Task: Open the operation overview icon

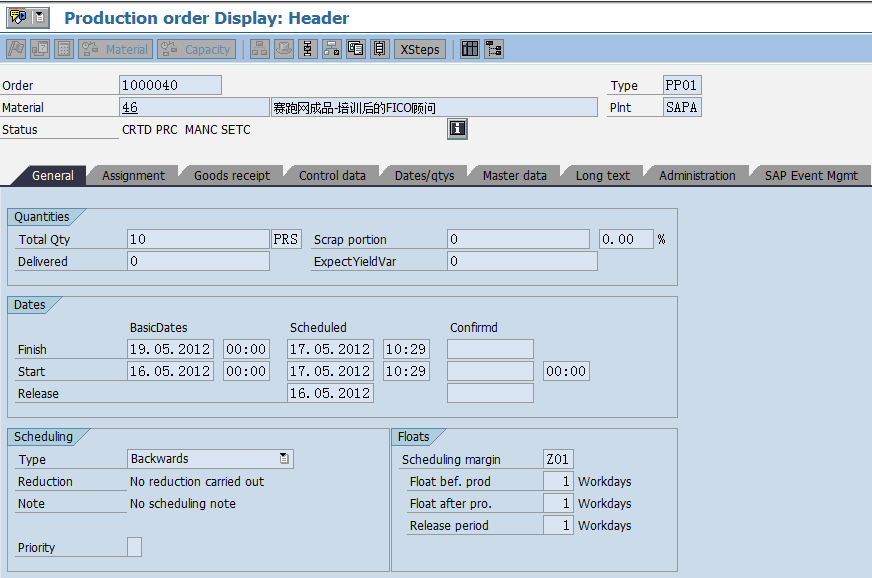Action: click(308, 49)
